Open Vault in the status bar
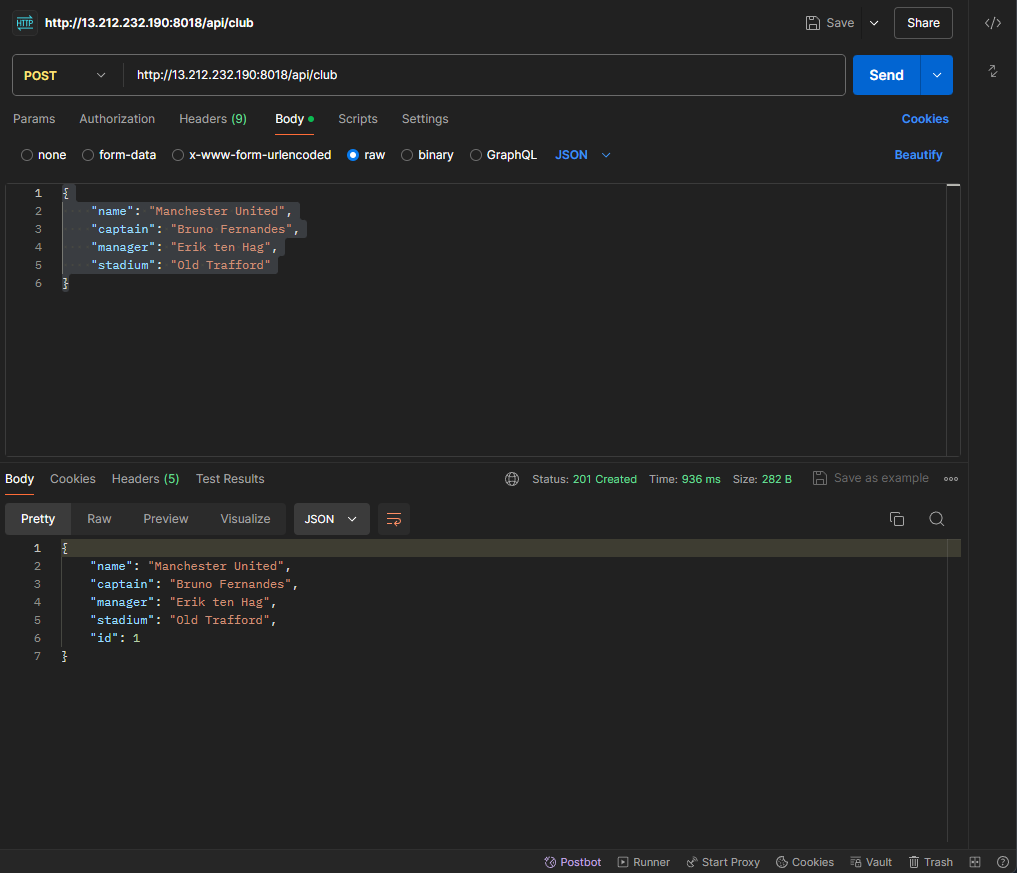This screenshot has height=873, width=1017. (871, 862)
